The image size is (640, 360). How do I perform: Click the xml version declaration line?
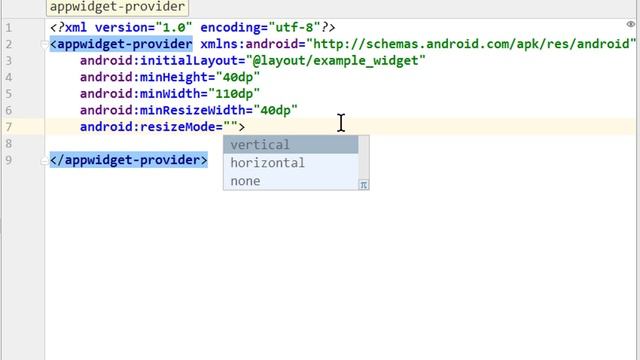(x=192, y=28)
